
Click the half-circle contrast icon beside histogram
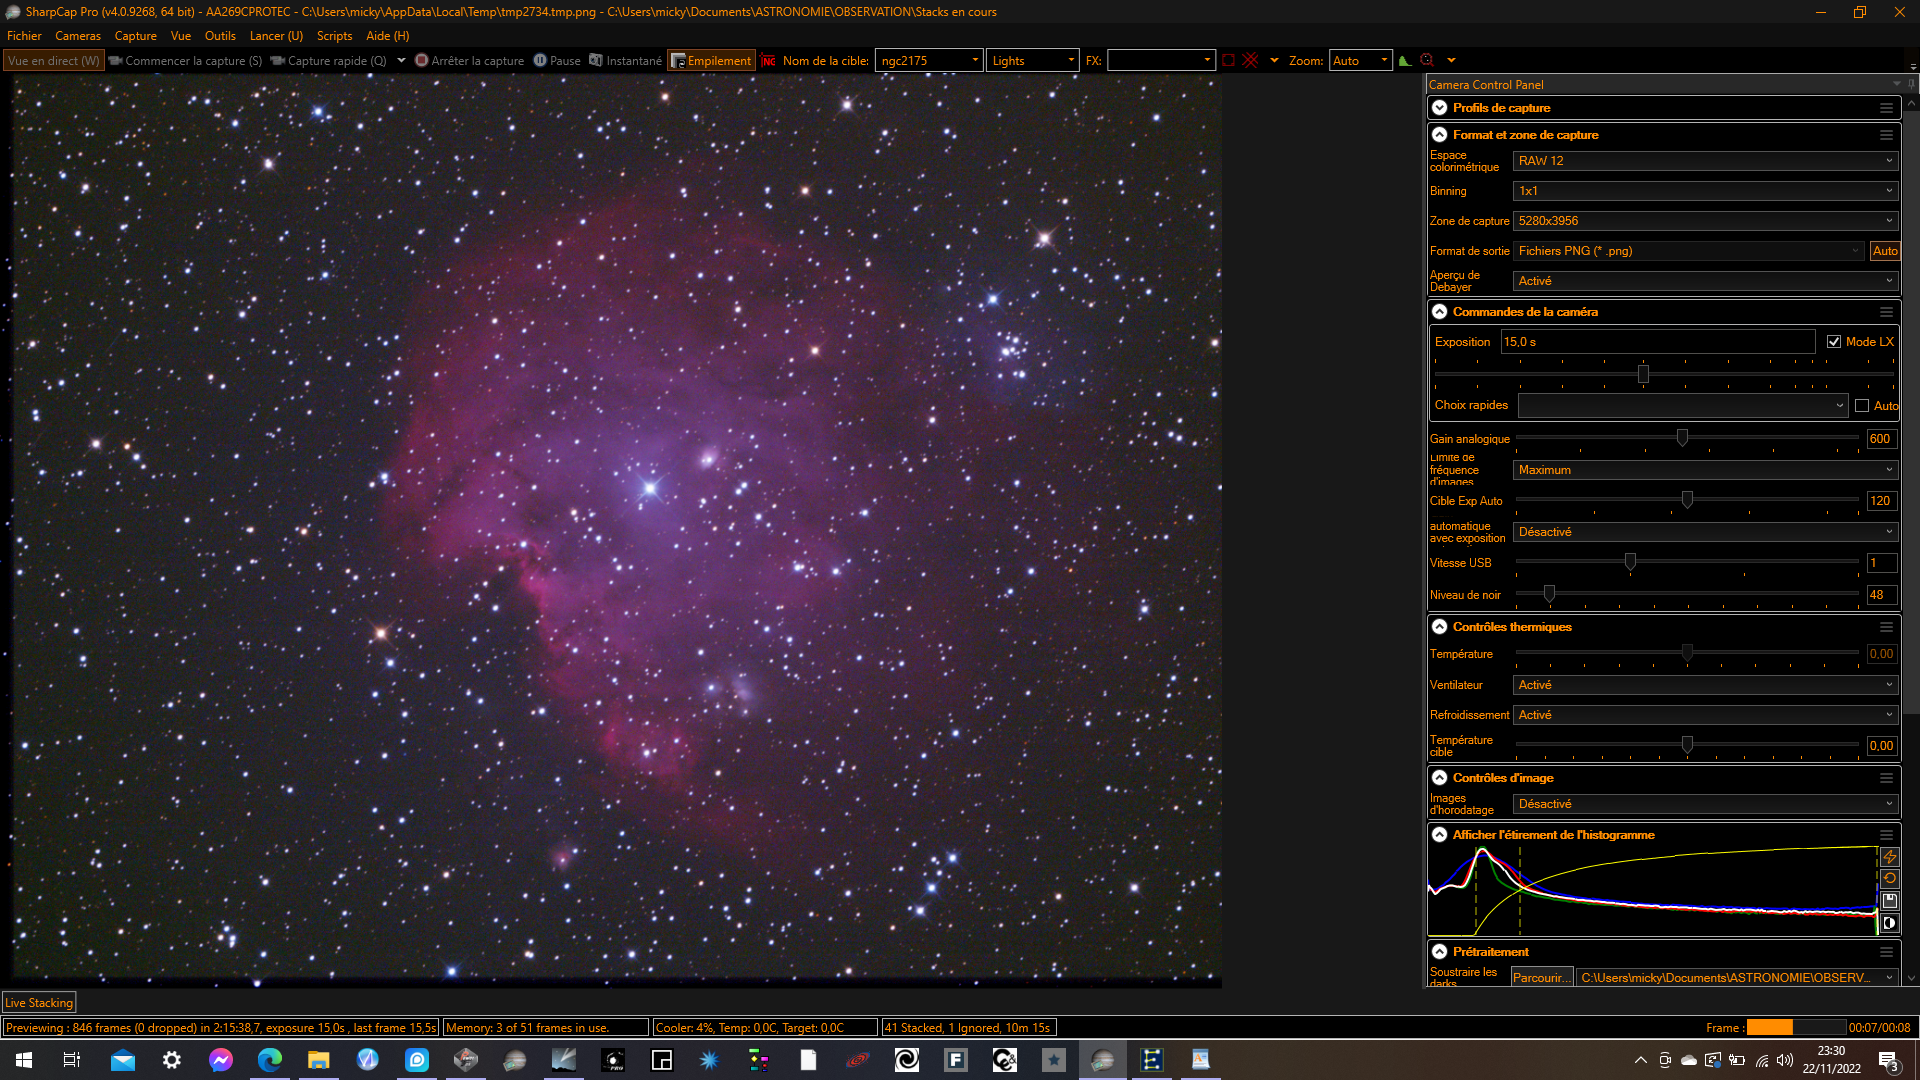pos(1889,923)
